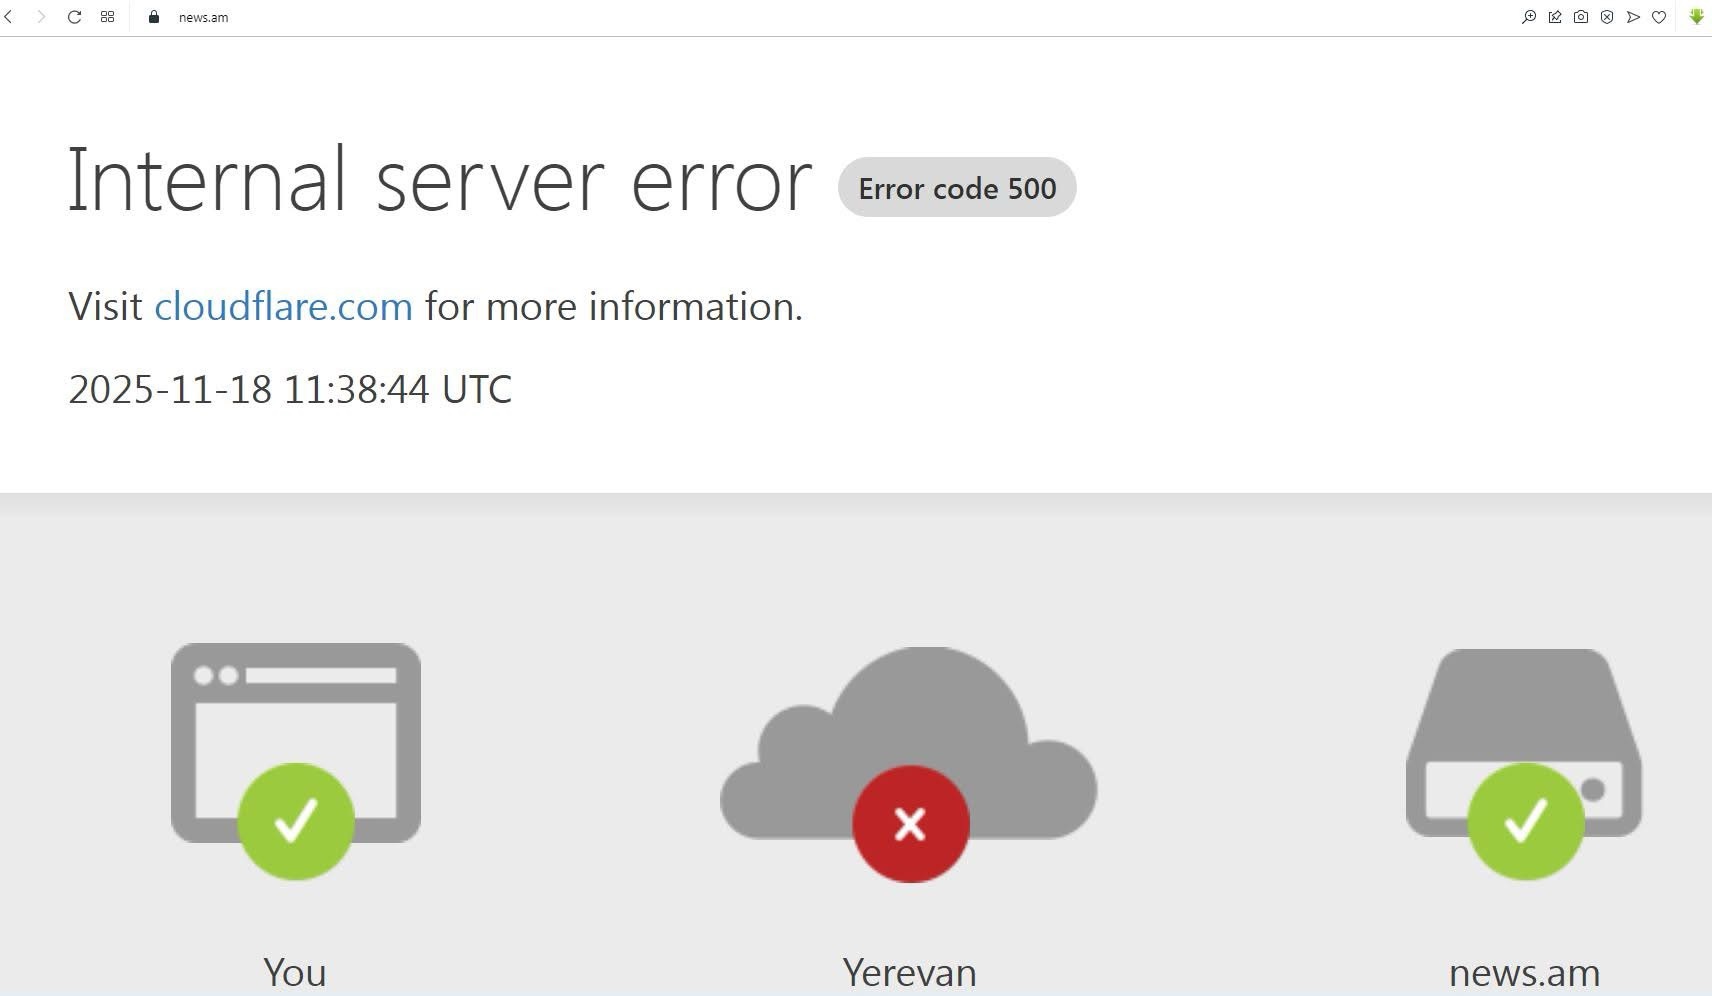Open the green download arrow extension
The image size is (1712, 996).
(1696, 17)
